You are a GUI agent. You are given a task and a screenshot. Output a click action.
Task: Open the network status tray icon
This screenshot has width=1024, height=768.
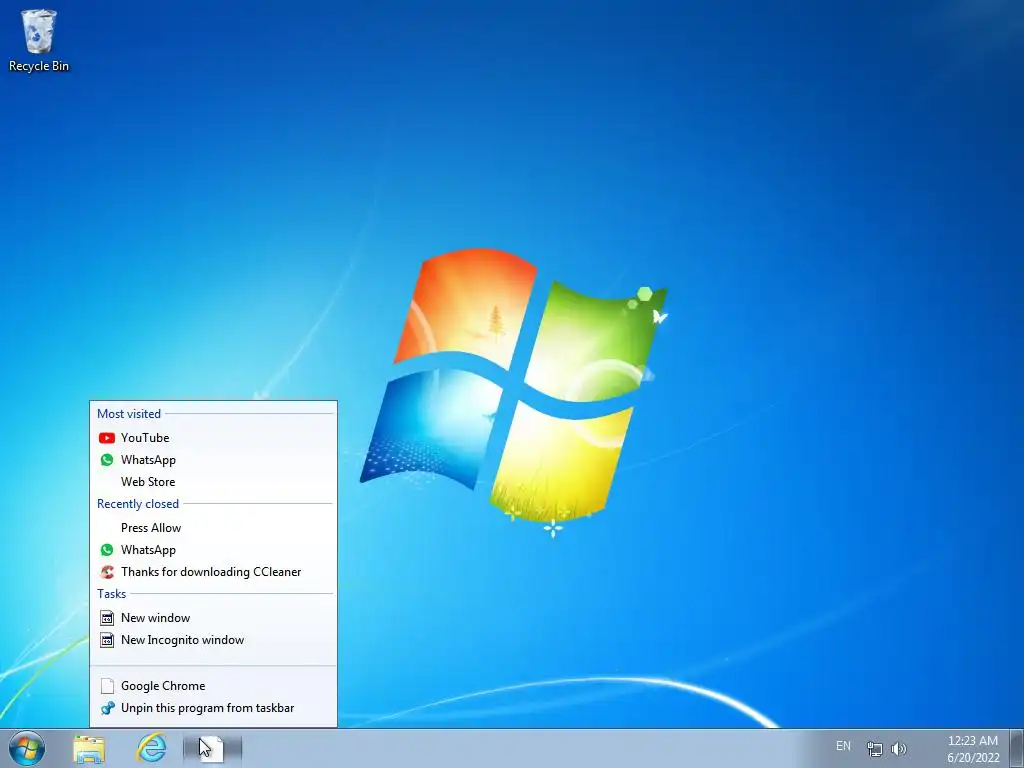(874, 748)
